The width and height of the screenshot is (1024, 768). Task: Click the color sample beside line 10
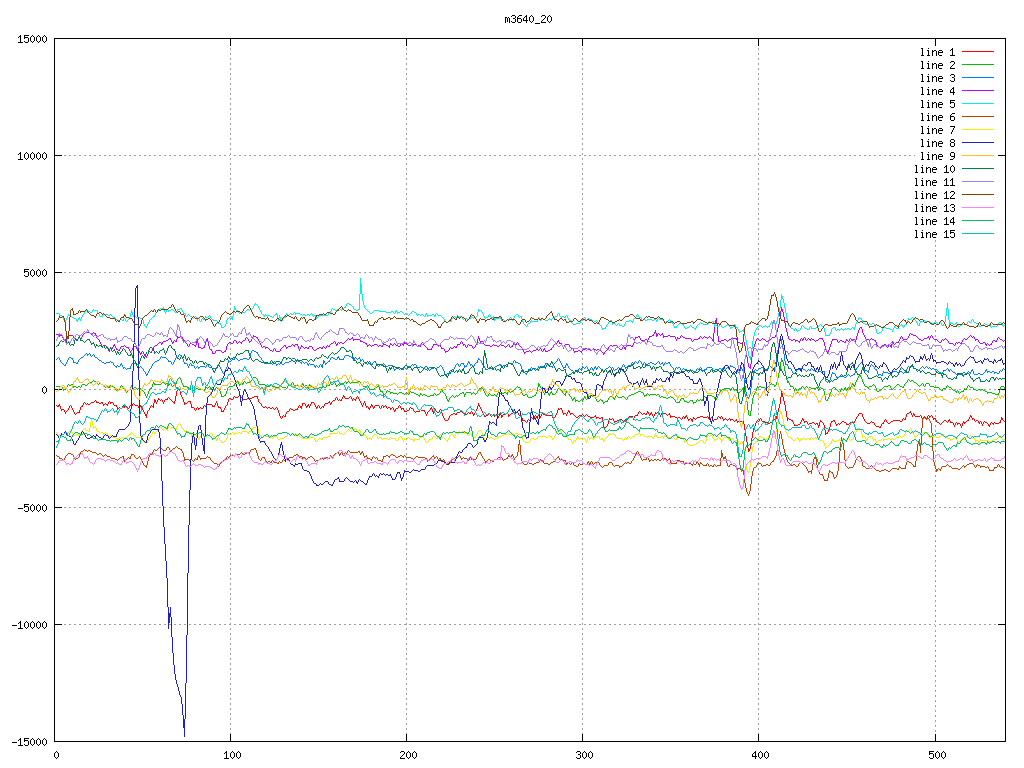[978, 169]
